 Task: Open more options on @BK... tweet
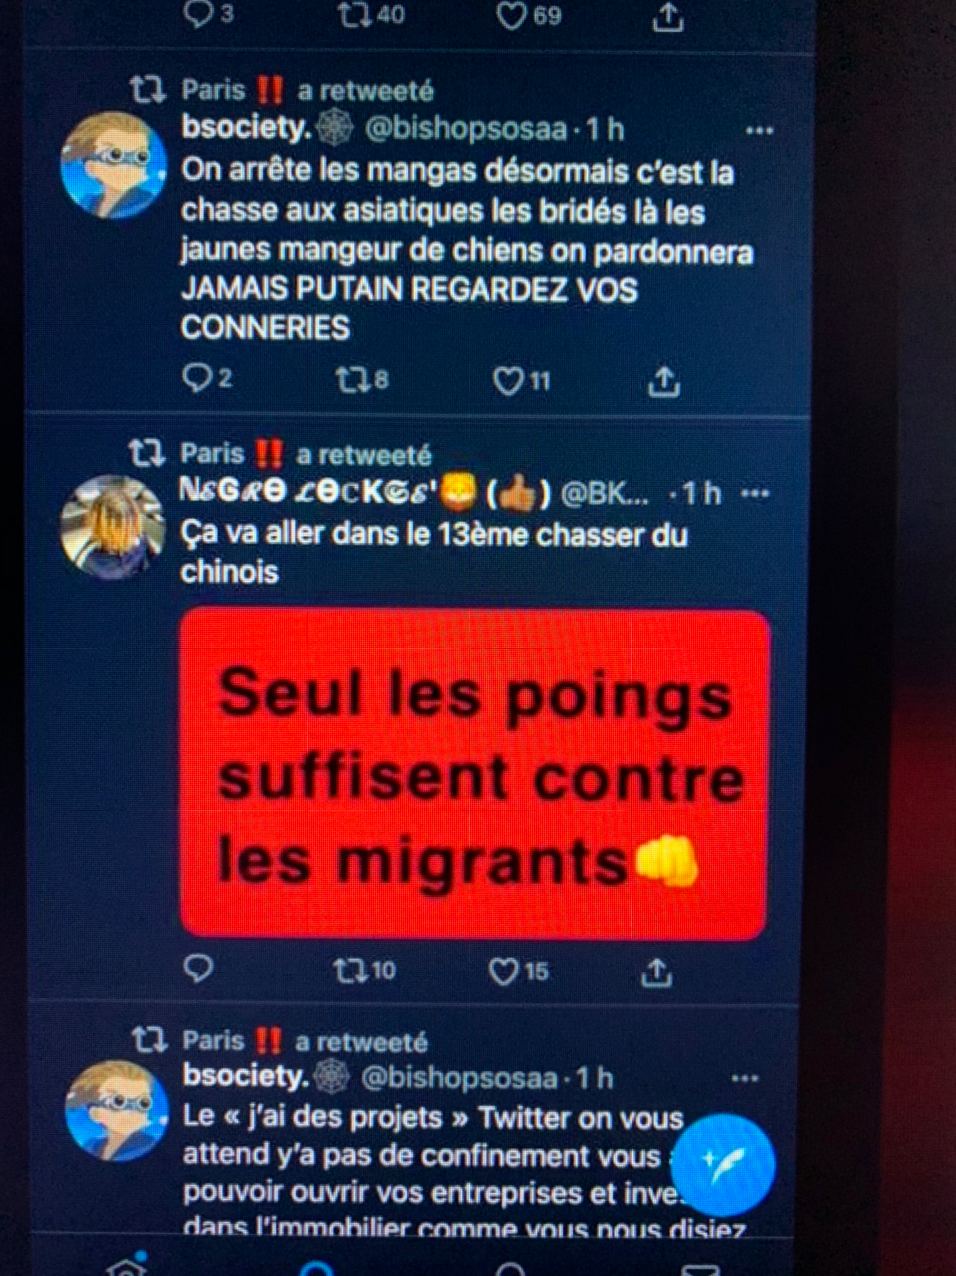(754, 493)
